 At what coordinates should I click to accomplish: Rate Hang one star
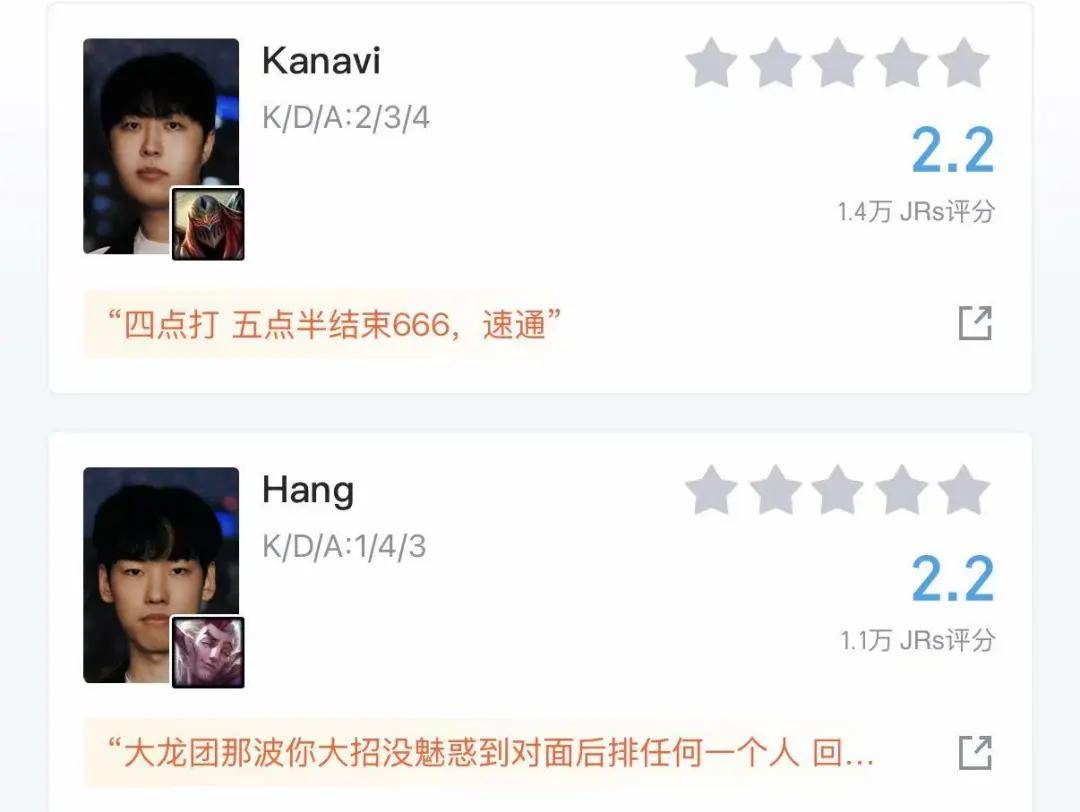[712, 490]
